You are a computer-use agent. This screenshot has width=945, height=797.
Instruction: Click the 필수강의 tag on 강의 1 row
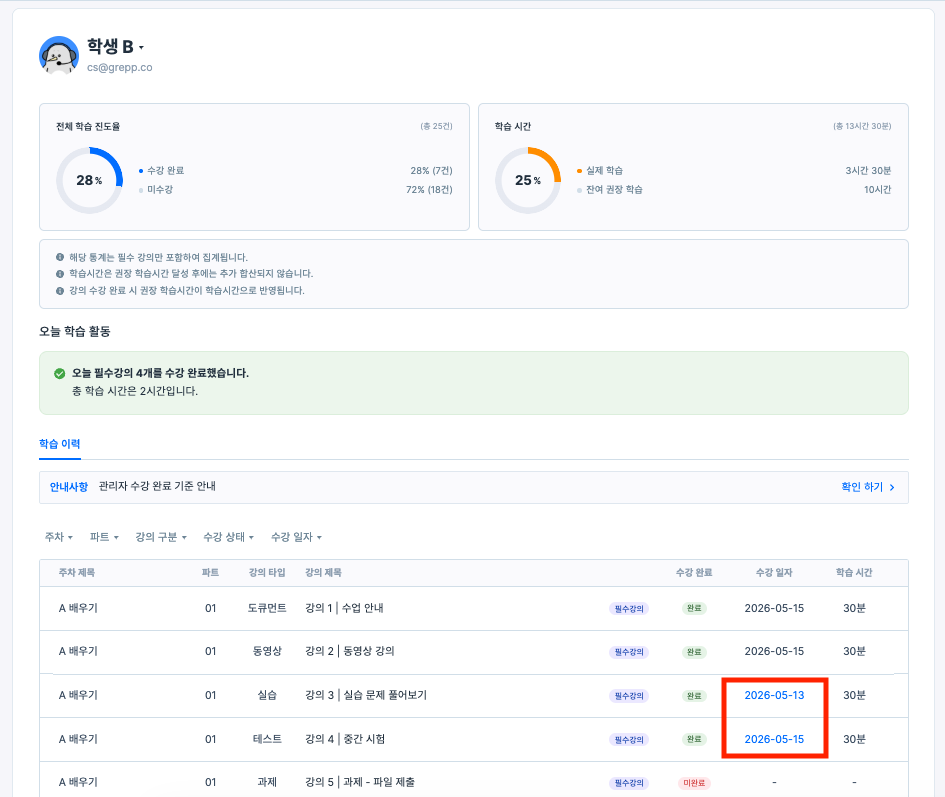tap(629, 609)
